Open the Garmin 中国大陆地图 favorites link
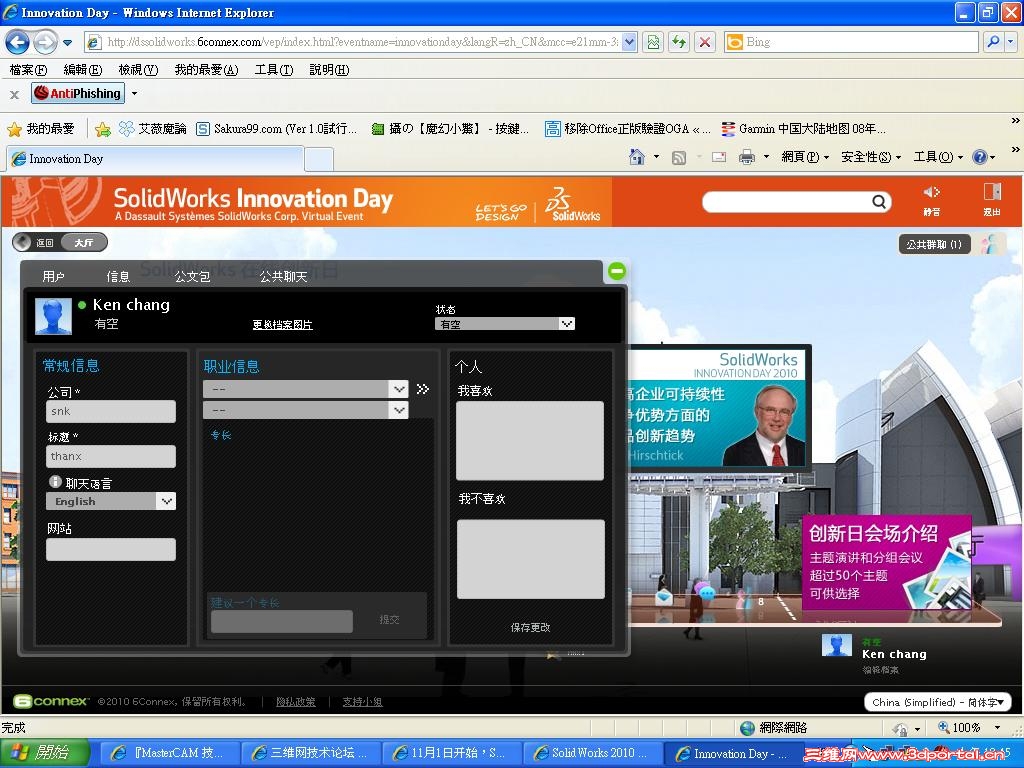This screenshot has width=1024, height=768. [804, 129]
